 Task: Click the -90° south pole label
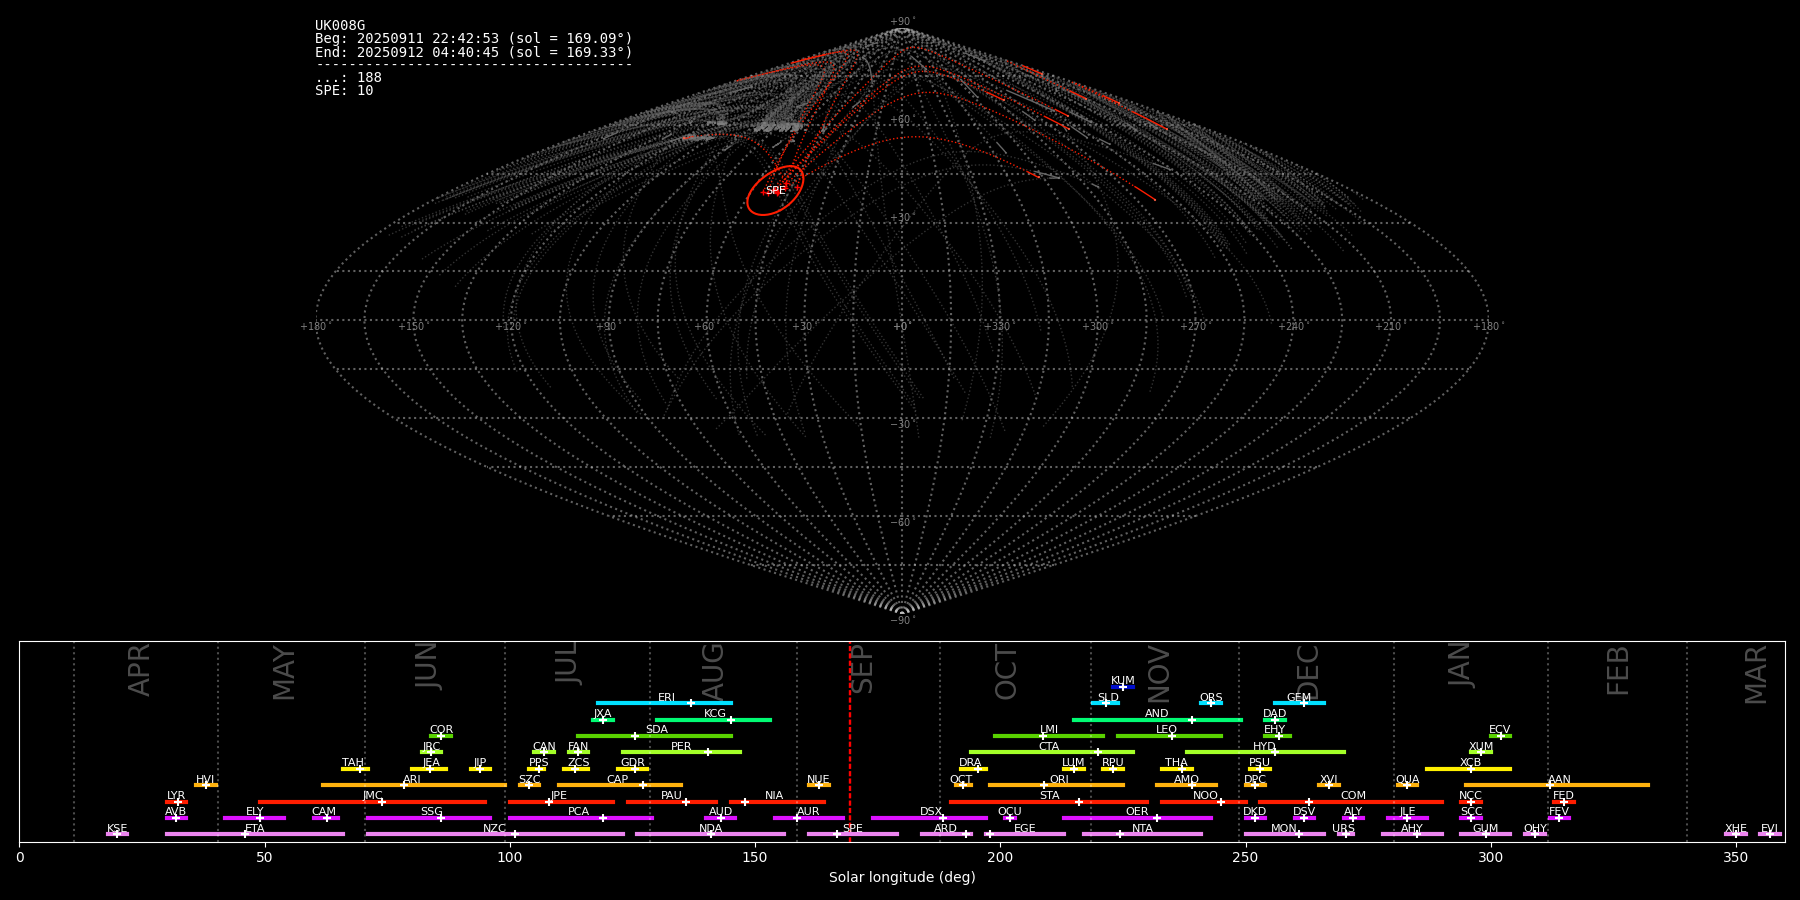tap(901, 621)
